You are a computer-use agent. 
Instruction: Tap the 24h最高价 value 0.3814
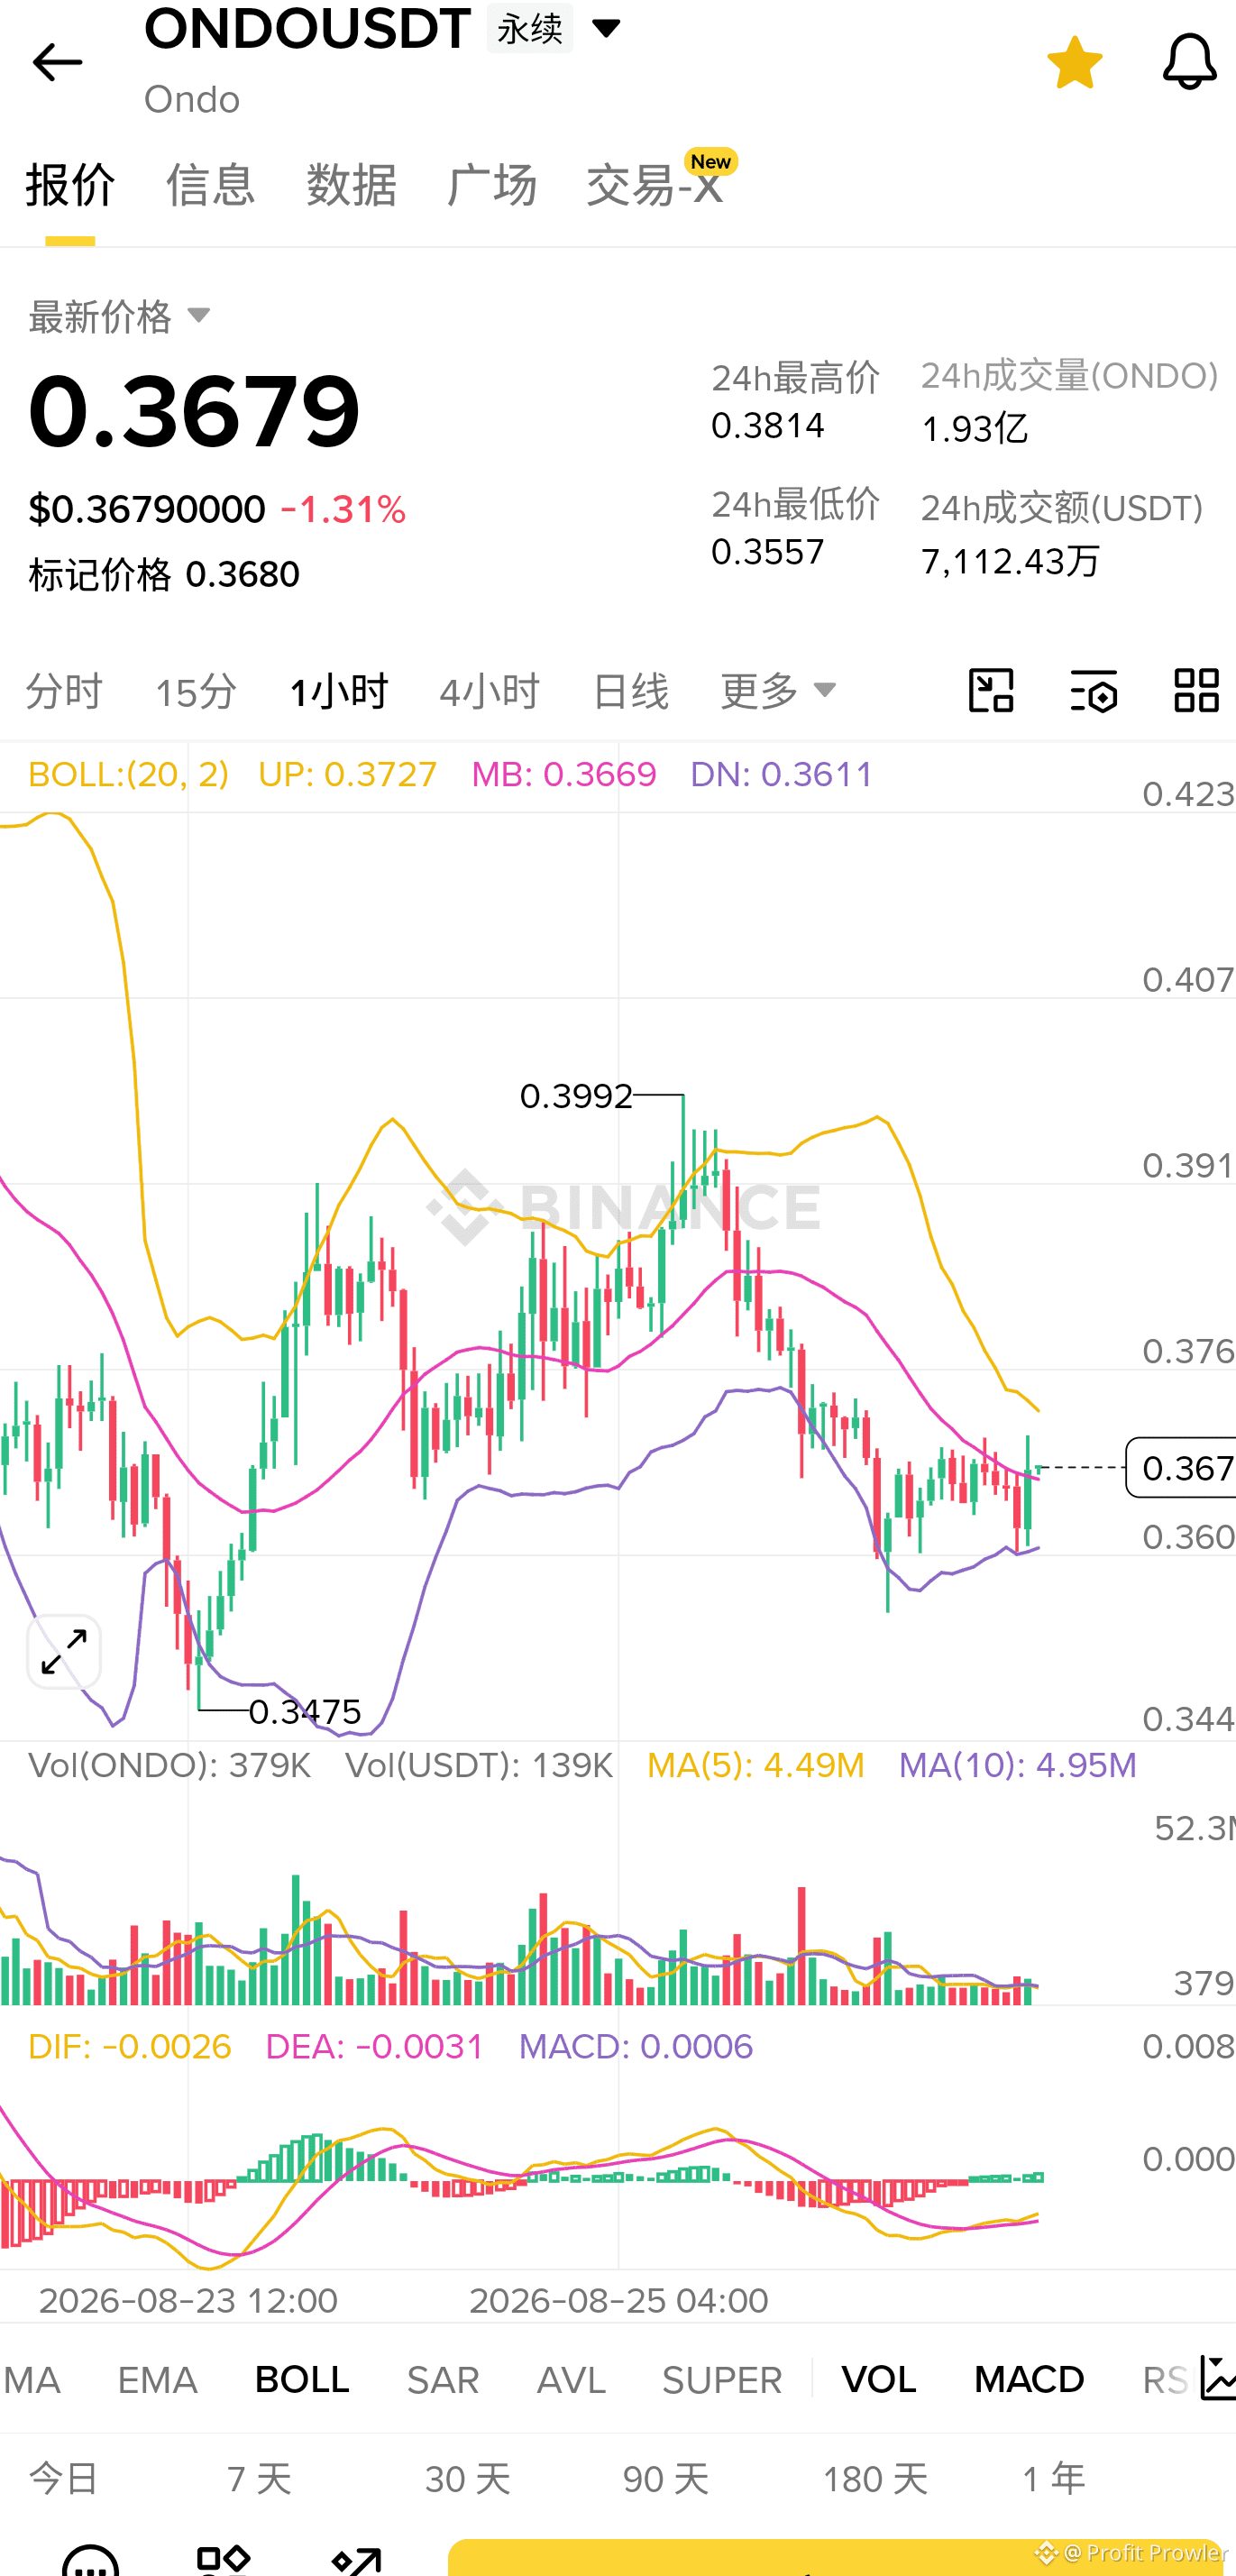pos(768,426)
